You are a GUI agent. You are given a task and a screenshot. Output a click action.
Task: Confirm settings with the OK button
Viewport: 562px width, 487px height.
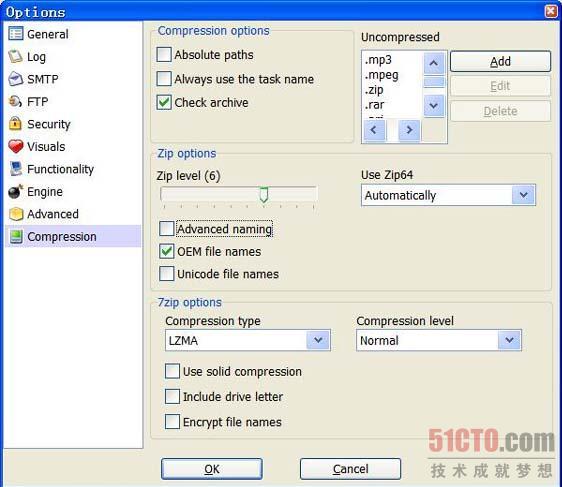pyautogui.click(x=211, y=469)
